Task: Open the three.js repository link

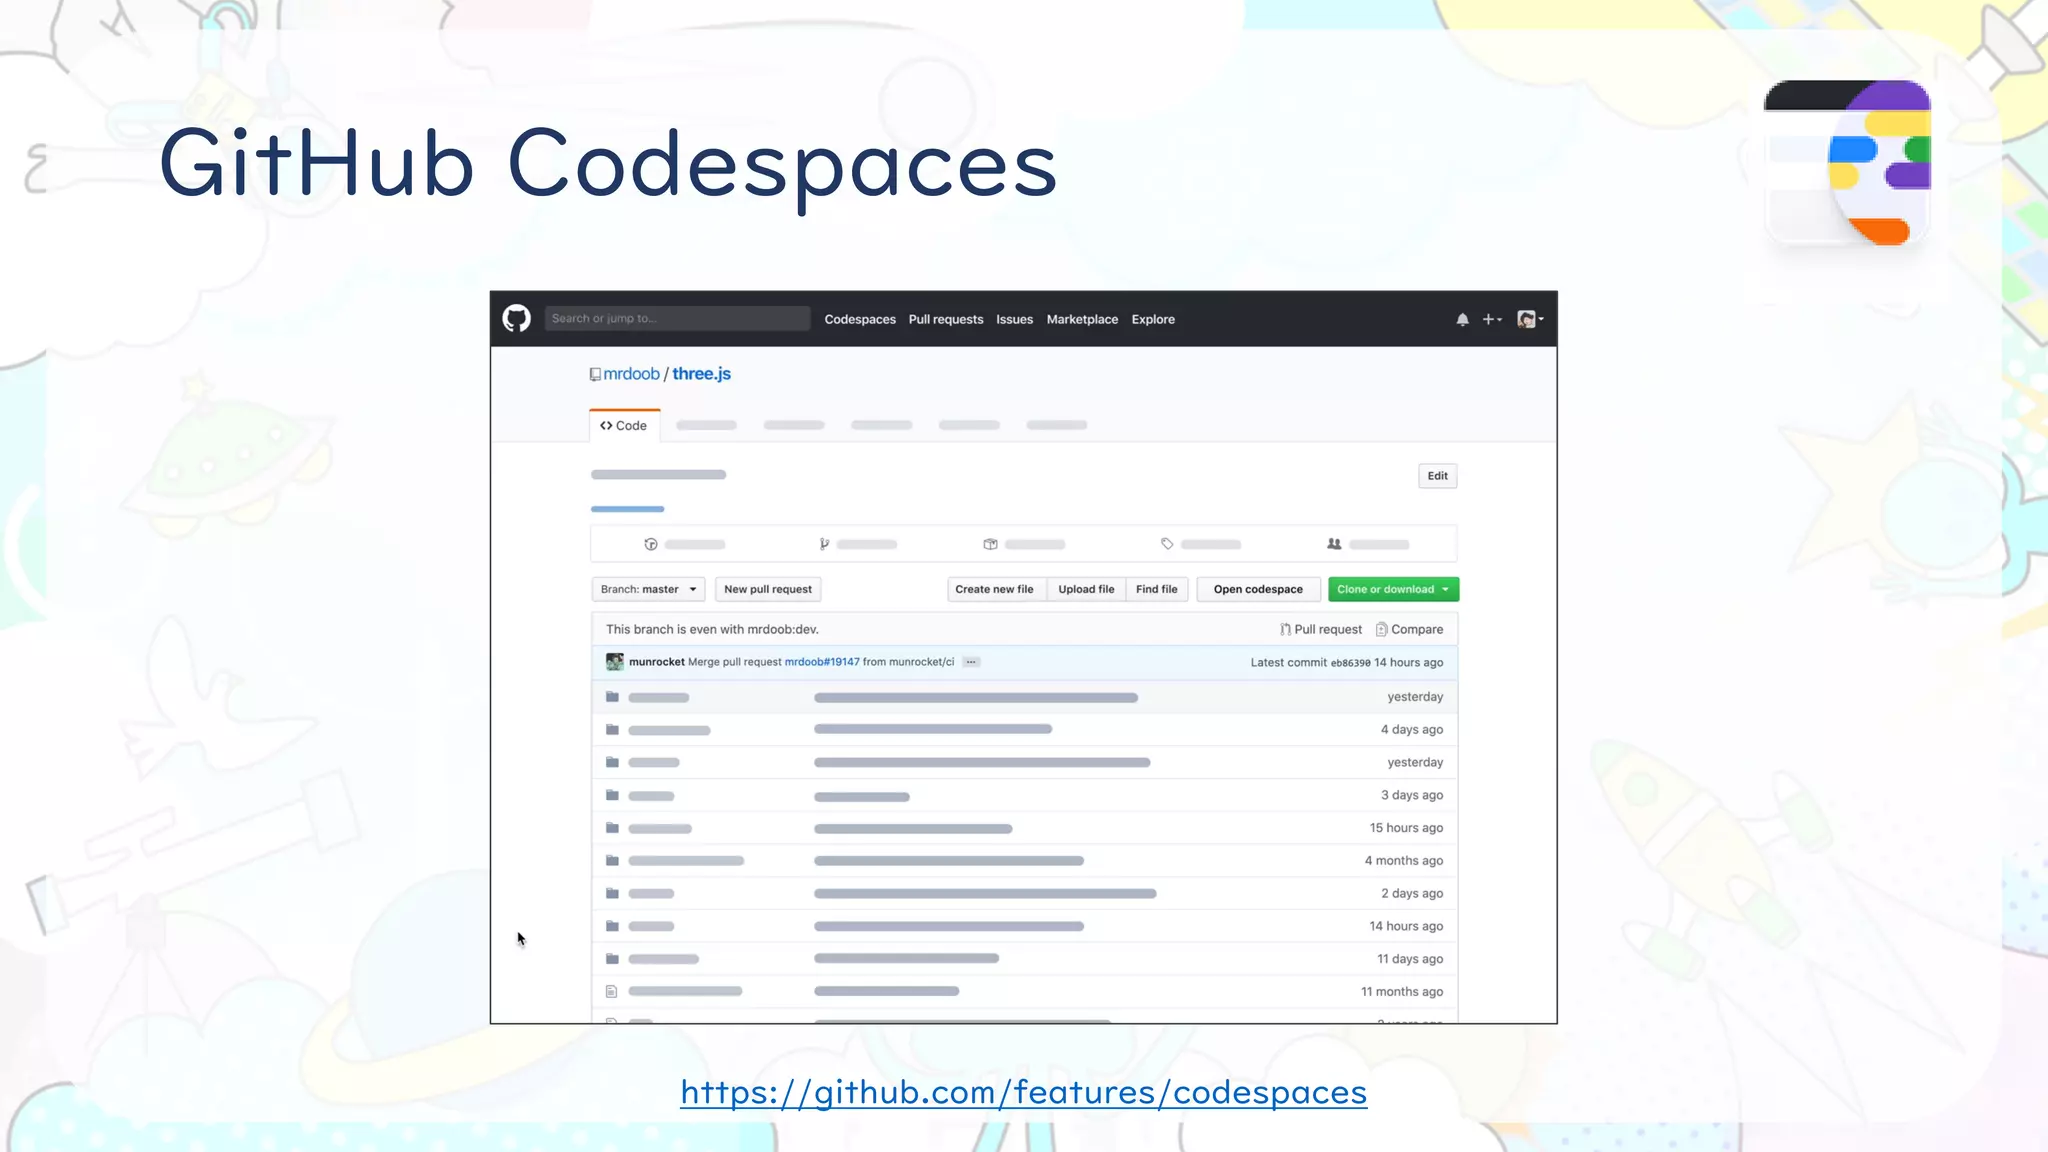Action: click(x=701, y=374)
